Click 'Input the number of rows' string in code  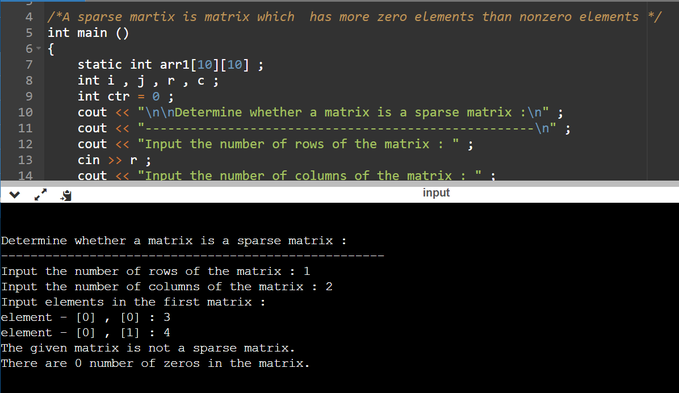pyautogui.click(x=298, y=144)
